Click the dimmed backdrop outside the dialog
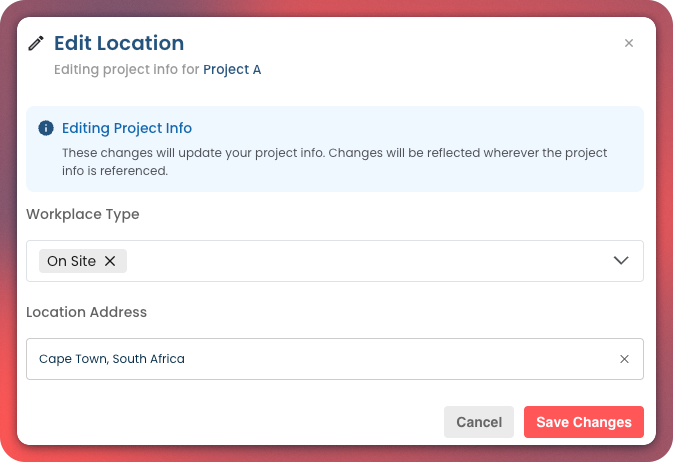The width and height of the screenshot is (673, 462). pos(664,230)
